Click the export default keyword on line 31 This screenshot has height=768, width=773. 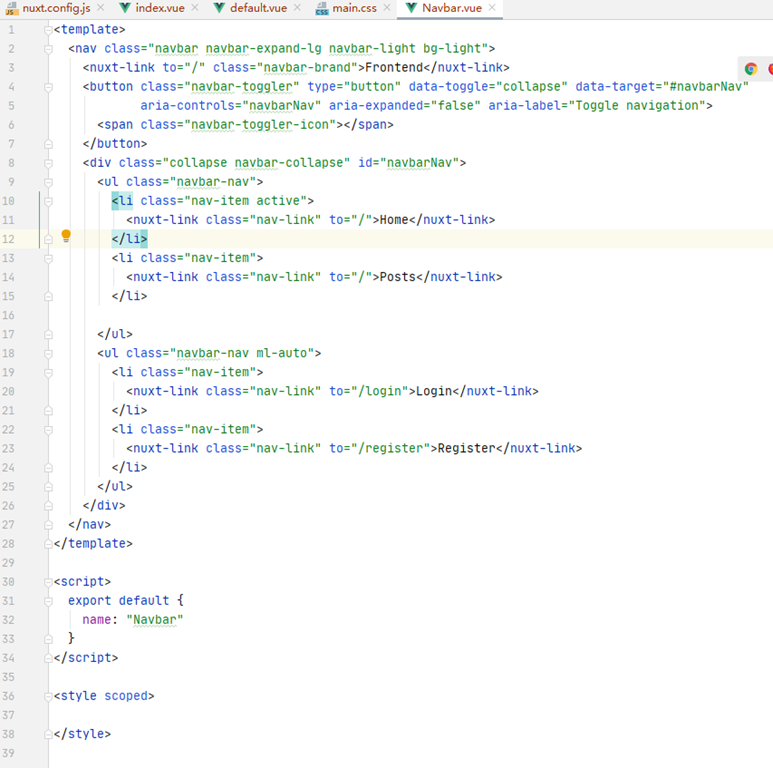point(118,601)
